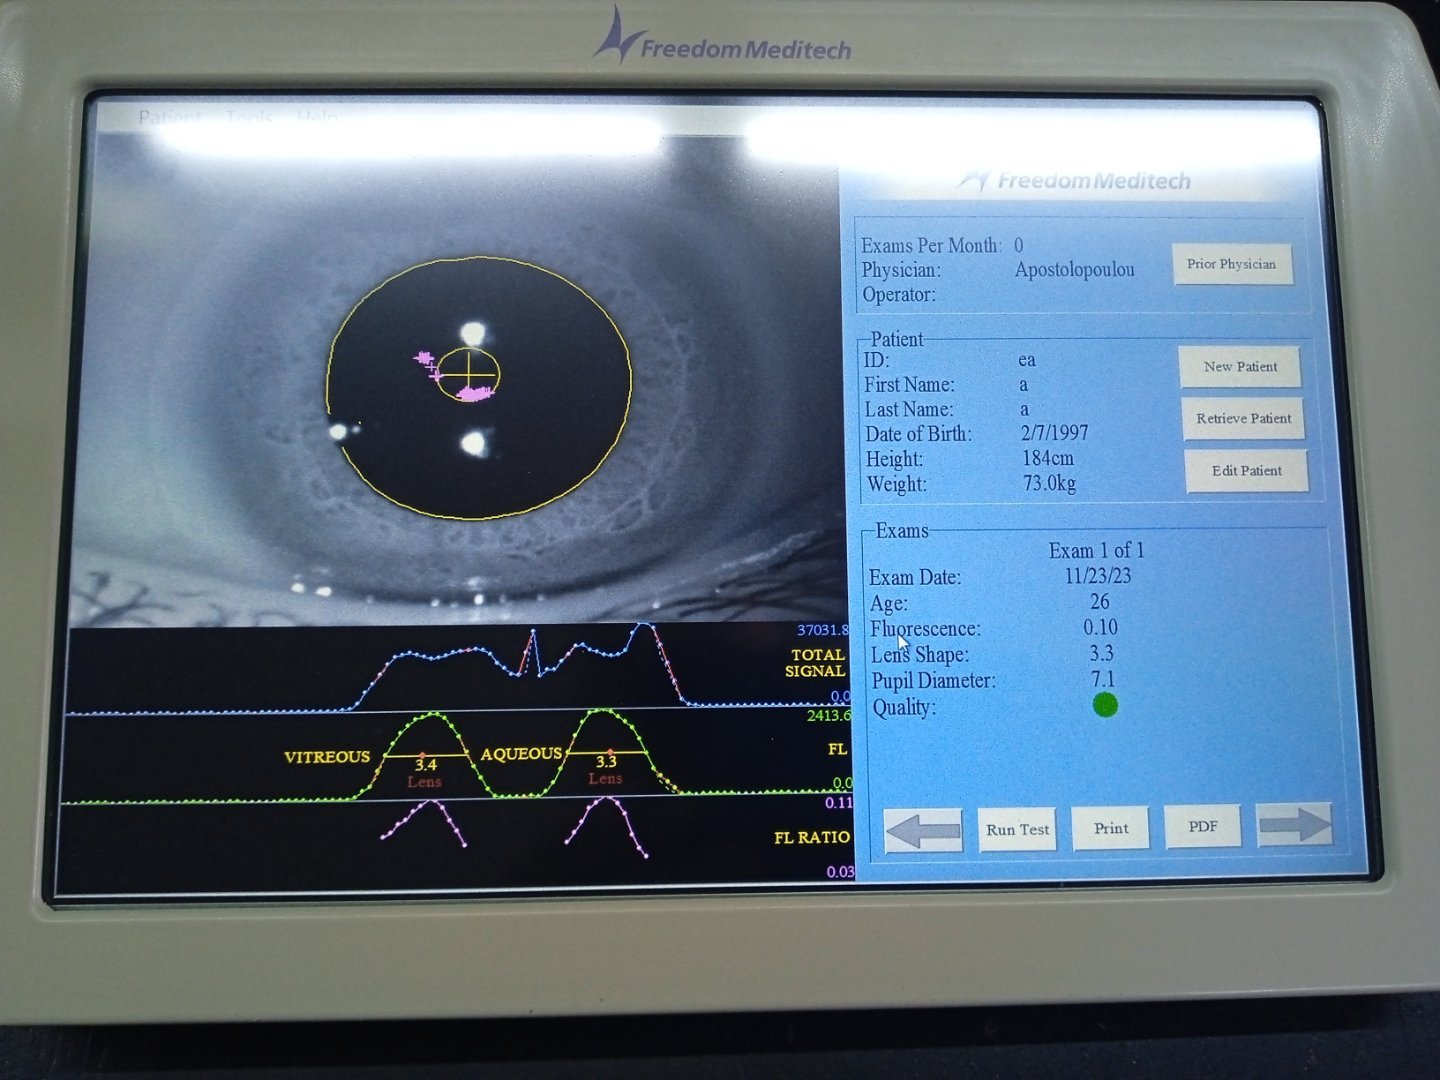The height and width of the screenshot is (1080, 1440).
Task: Open the Help menu
Action: click(317, 117)
